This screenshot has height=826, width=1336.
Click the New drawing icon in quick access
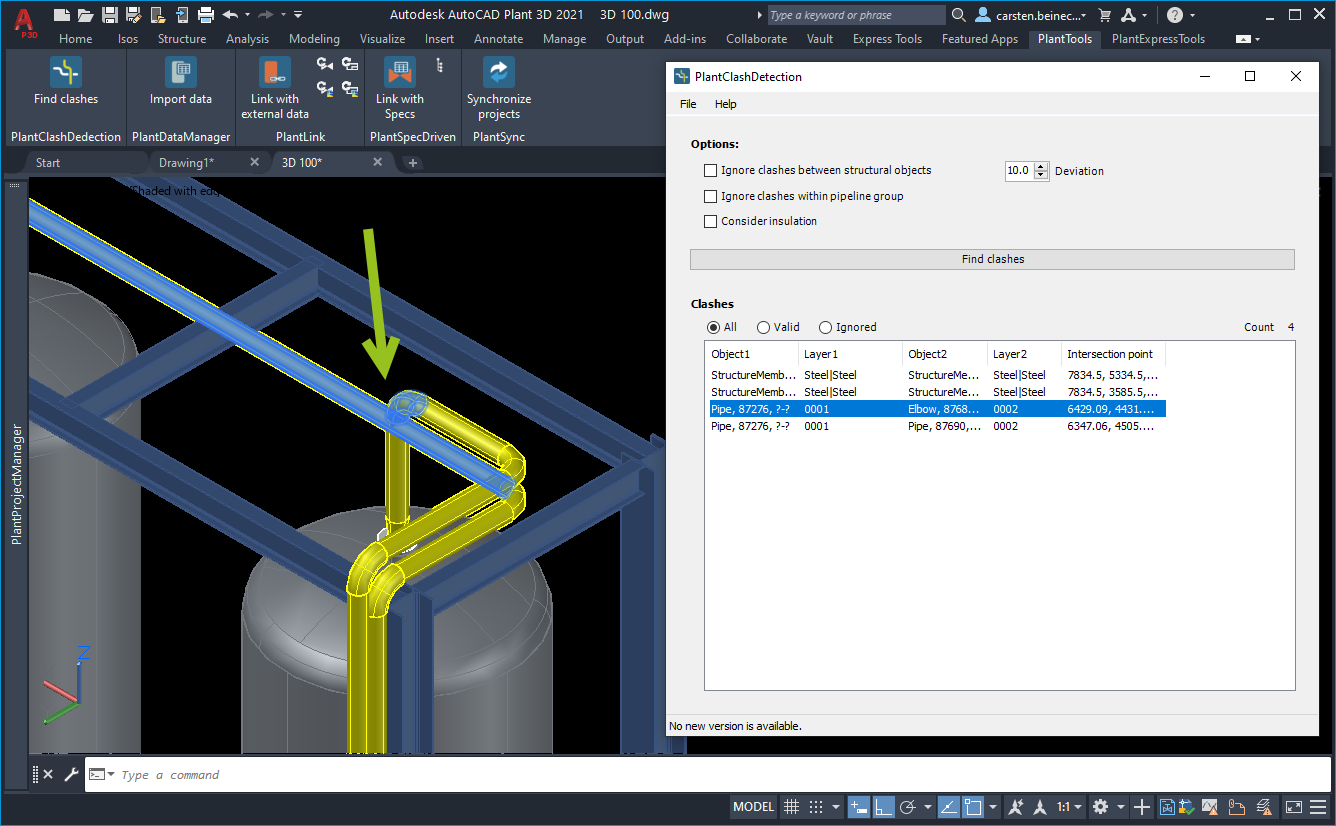tap(62, 15)
